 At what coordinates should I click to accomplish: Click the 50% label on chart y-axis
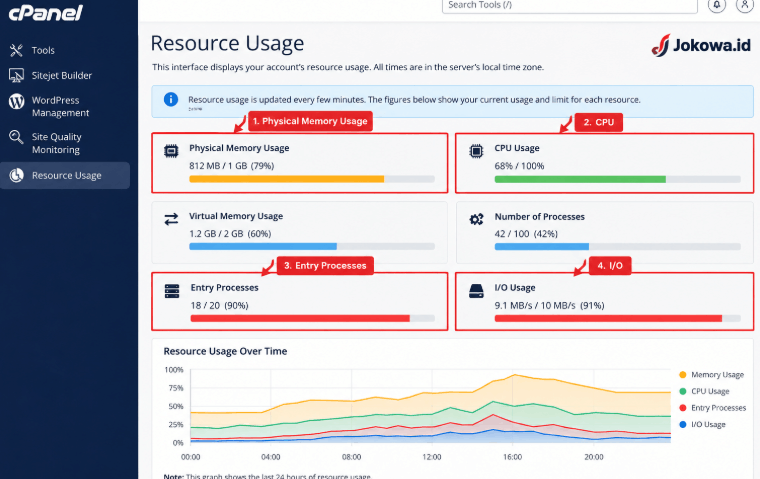[176, 406]
